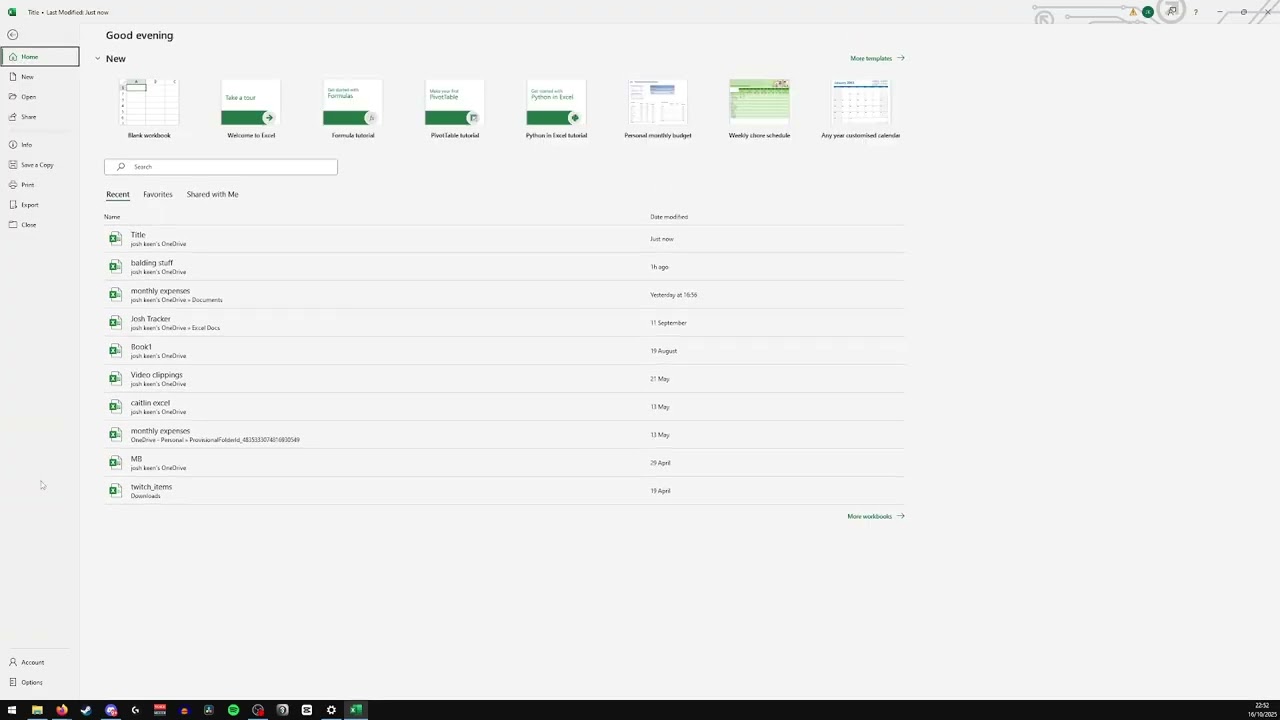
Task: Sort by Date modified column header
Action: point(669,217)
